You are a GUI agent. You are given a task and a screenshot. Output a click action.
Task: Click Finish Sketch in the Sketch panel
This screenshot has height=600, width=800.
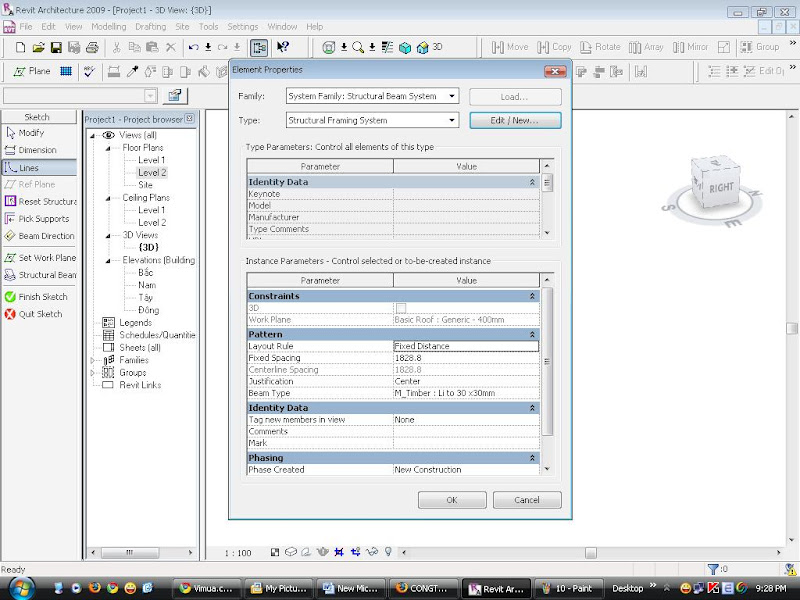[36, 297]
